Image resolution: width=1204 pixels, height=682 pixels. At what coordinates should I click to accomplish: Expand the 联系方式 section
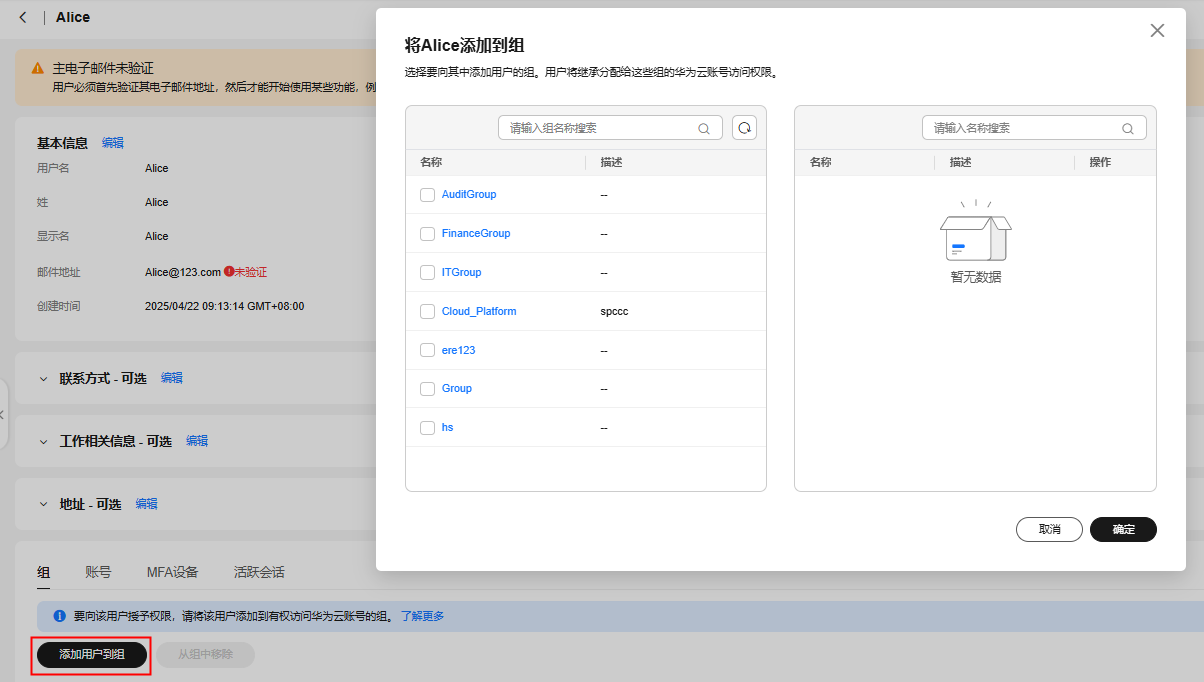(x=43, y=378)
